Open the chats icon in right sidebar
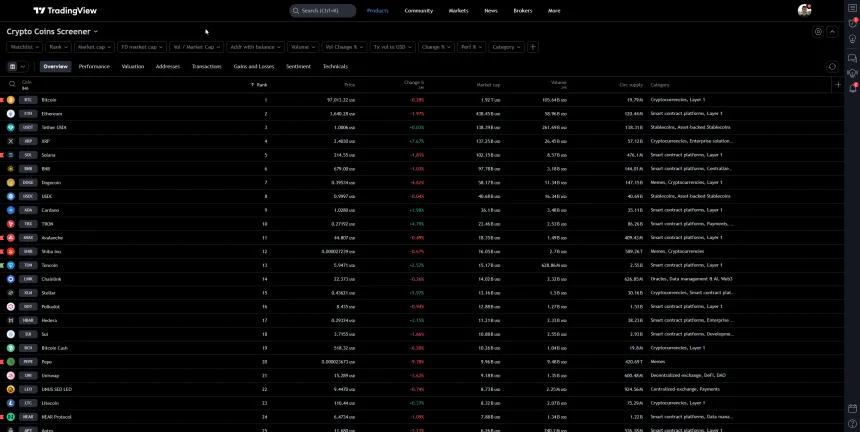This screenshot has width=860, height=432. tap(852, 58)
